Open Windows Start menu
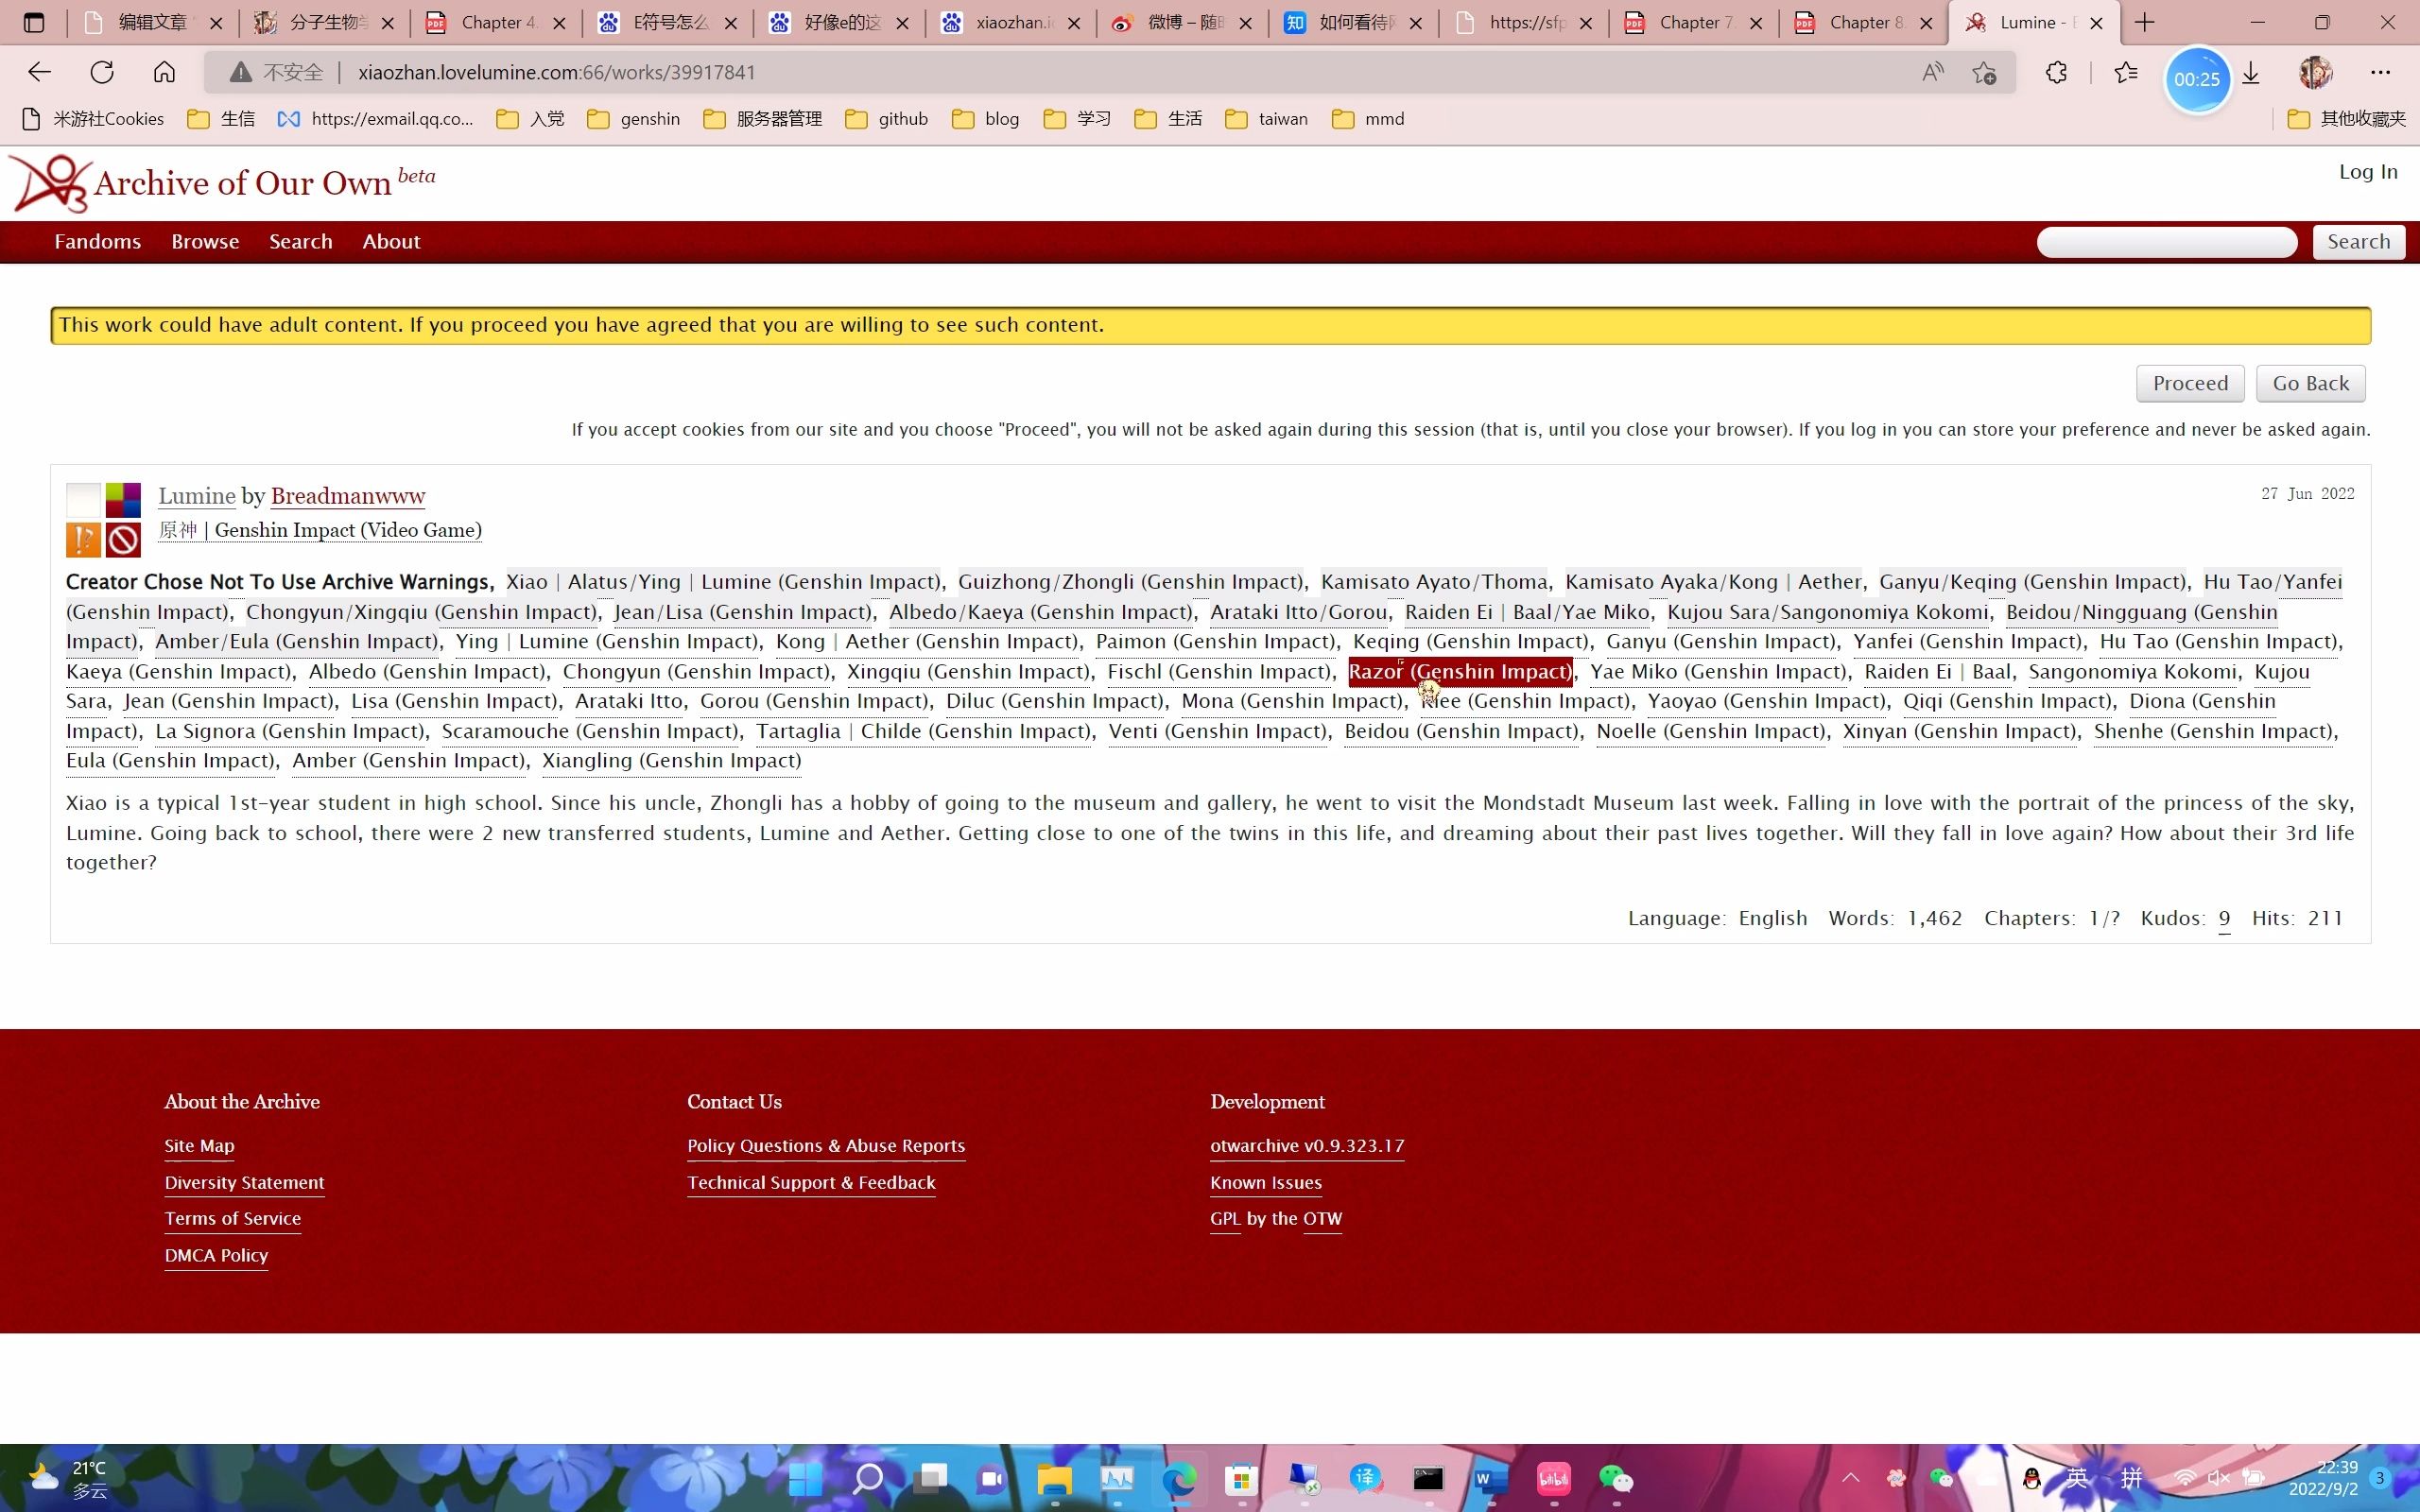 [x=805, y=1478]
